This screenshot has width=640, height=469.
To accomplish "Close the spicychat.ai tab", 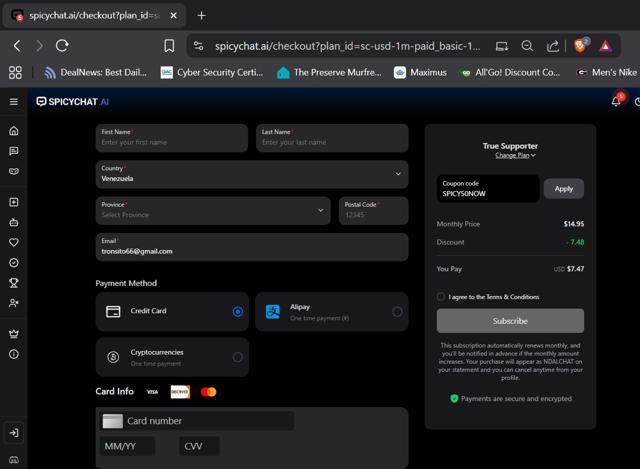I will (173, 16).
